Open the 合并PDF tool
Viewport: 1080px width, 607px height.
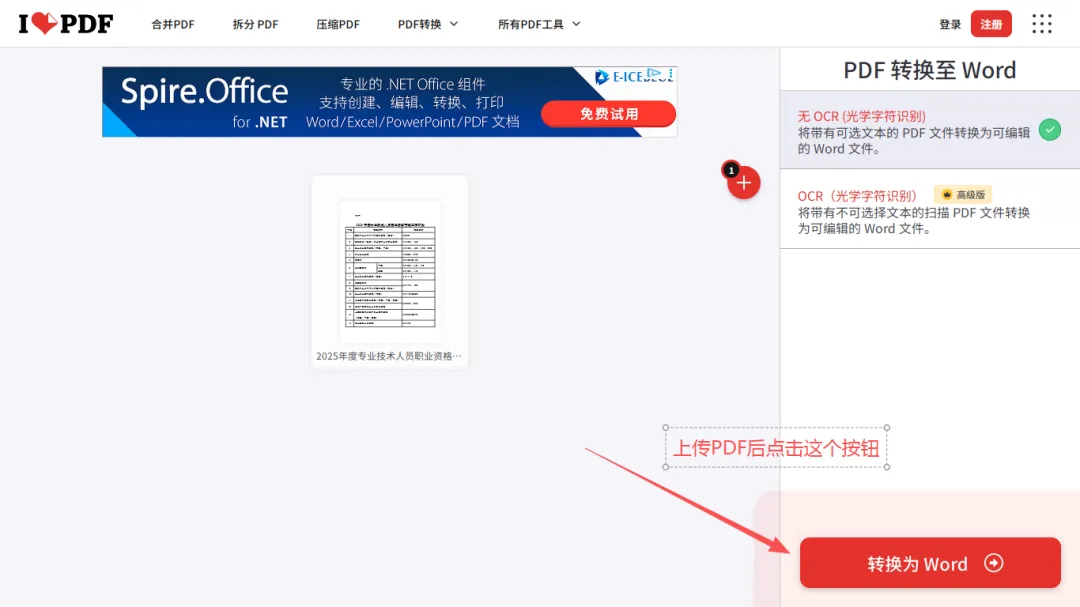[173, 24]
